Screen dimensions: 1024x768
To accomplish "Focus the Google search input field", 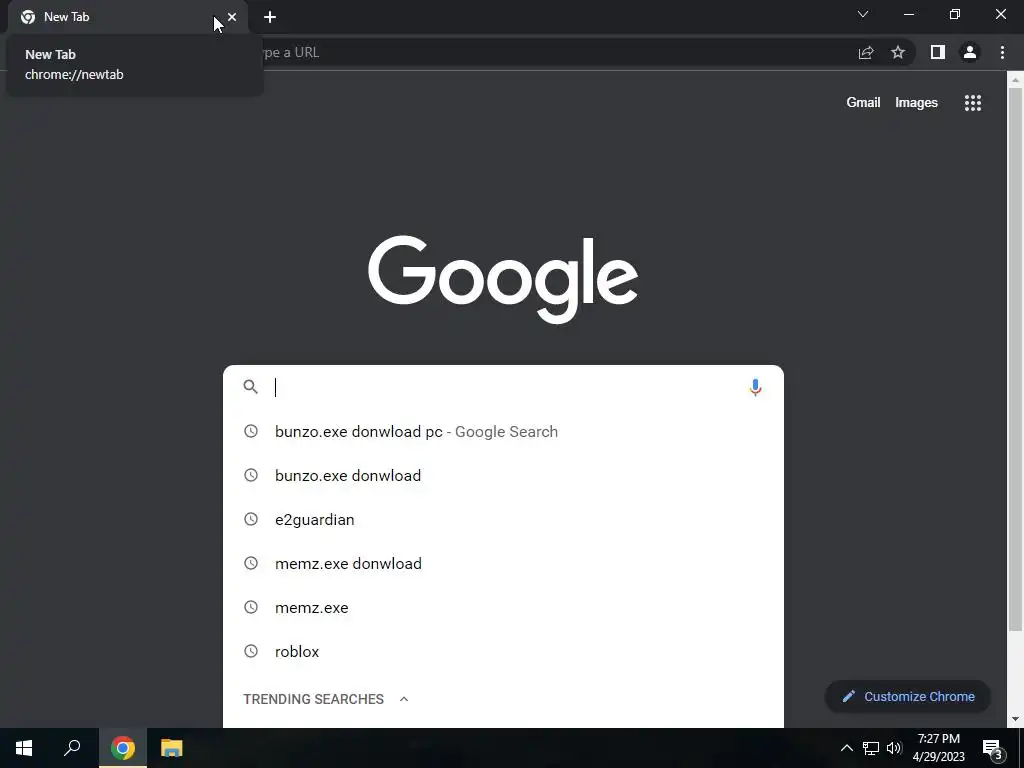I will click(x=503, y=387).
